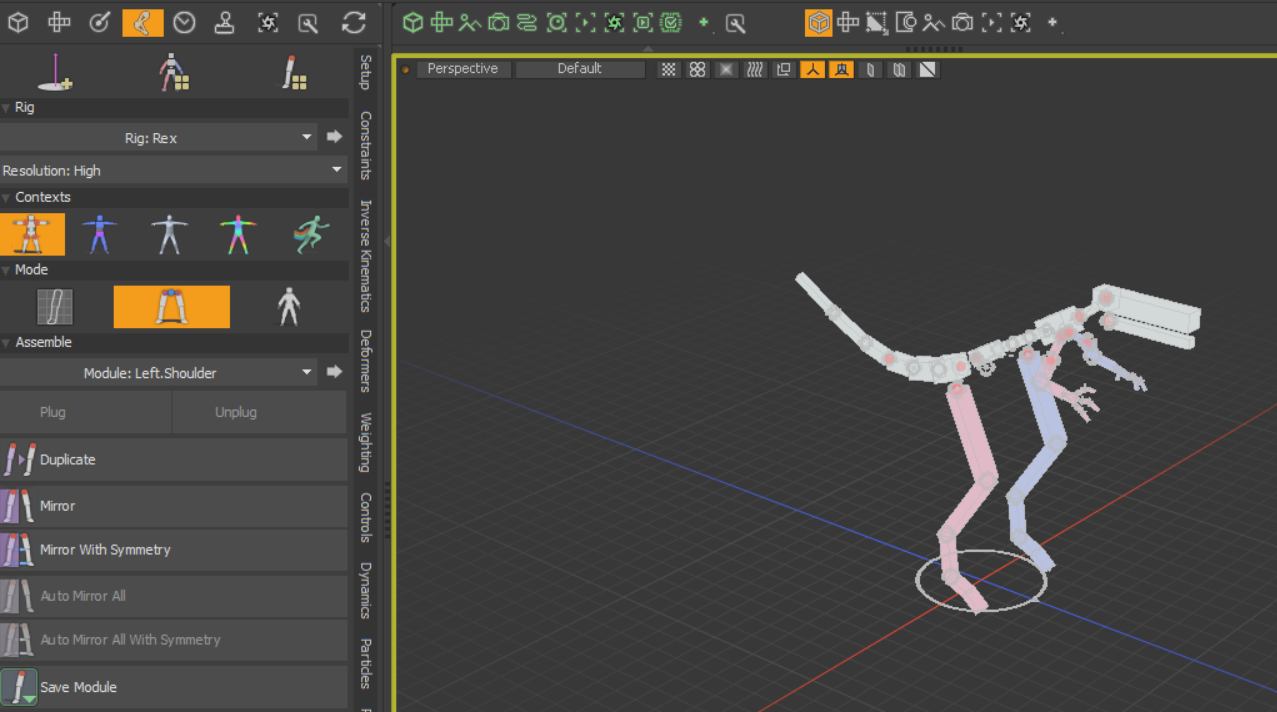Click the green cube icon
The width and height of the screenshot is (1277, 712).
coord(413,22)
